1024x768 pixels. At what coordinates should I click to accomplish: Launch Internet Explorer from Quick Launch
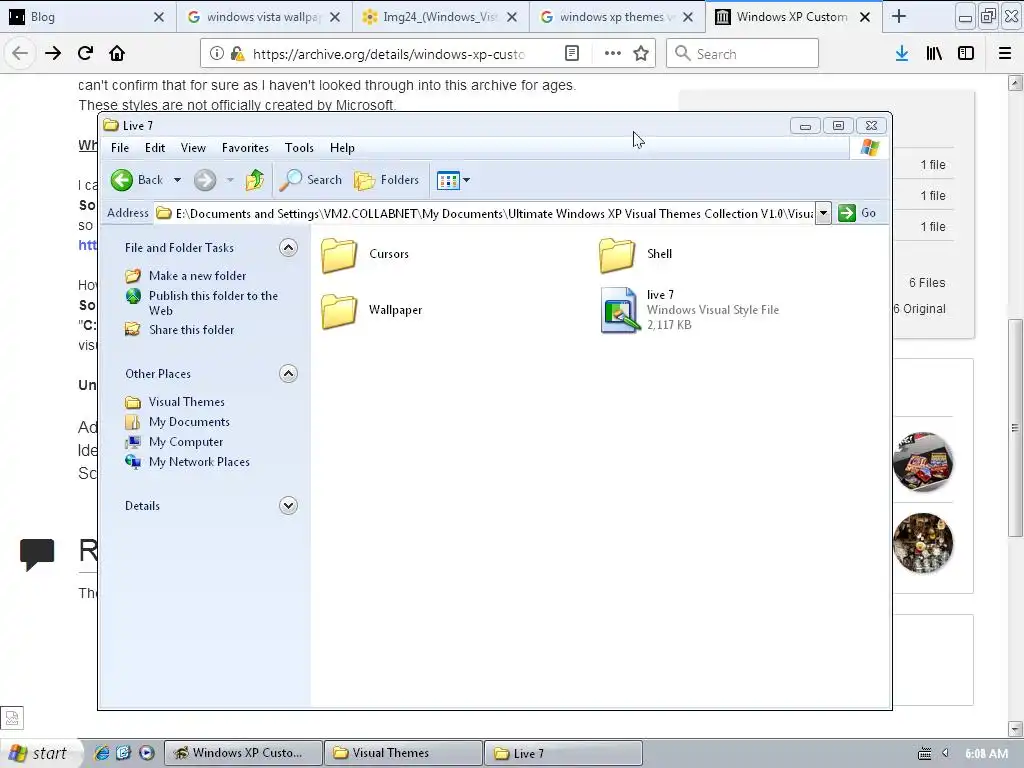[x=102, y=753]
